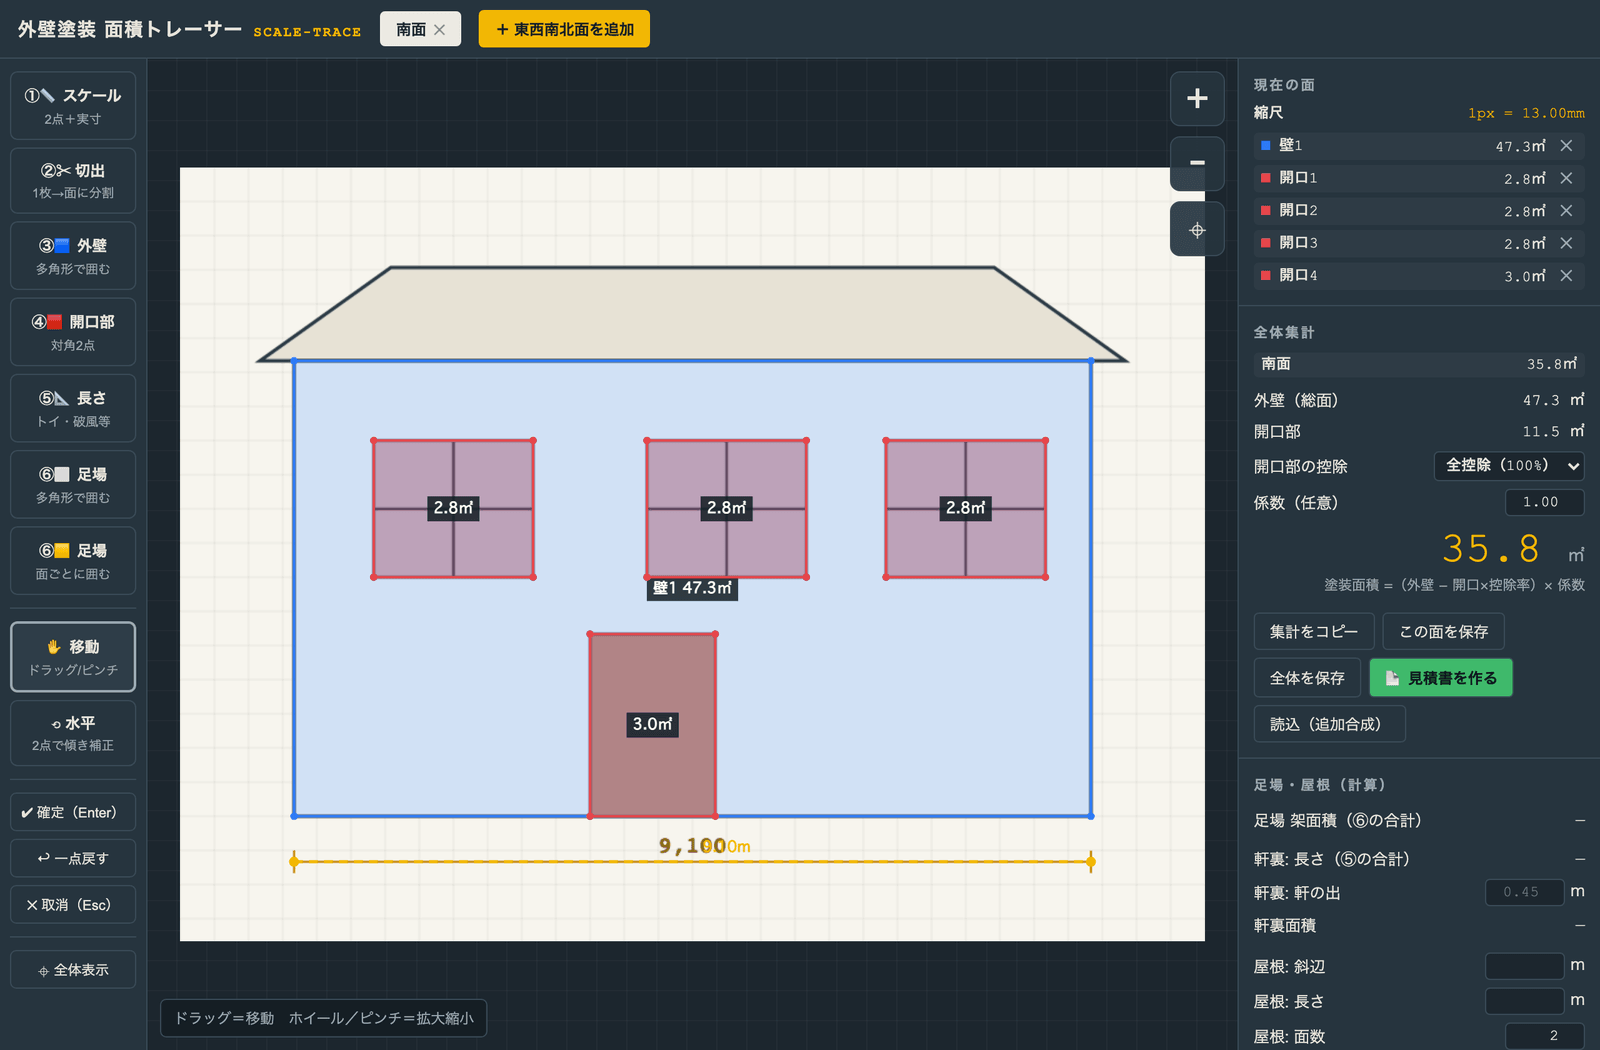This screenshot has height=1050, width=1600.
Task: Click the 軒の出 input field
Action: (1525, 892)
